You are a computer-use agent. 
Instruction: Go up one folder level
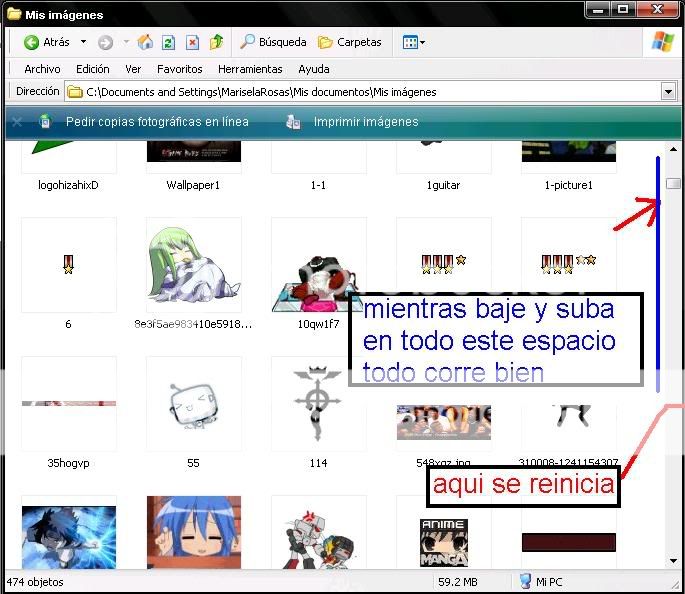tap(216, 42)
